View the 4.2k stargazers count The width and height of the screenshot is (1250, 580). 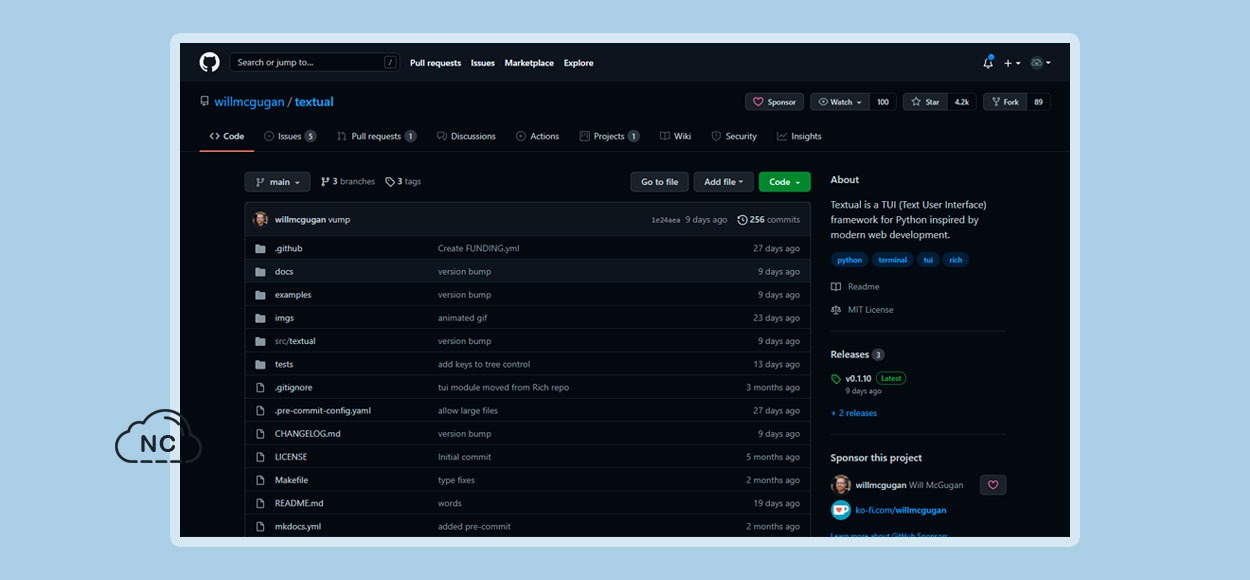click(x=962, y=102)
